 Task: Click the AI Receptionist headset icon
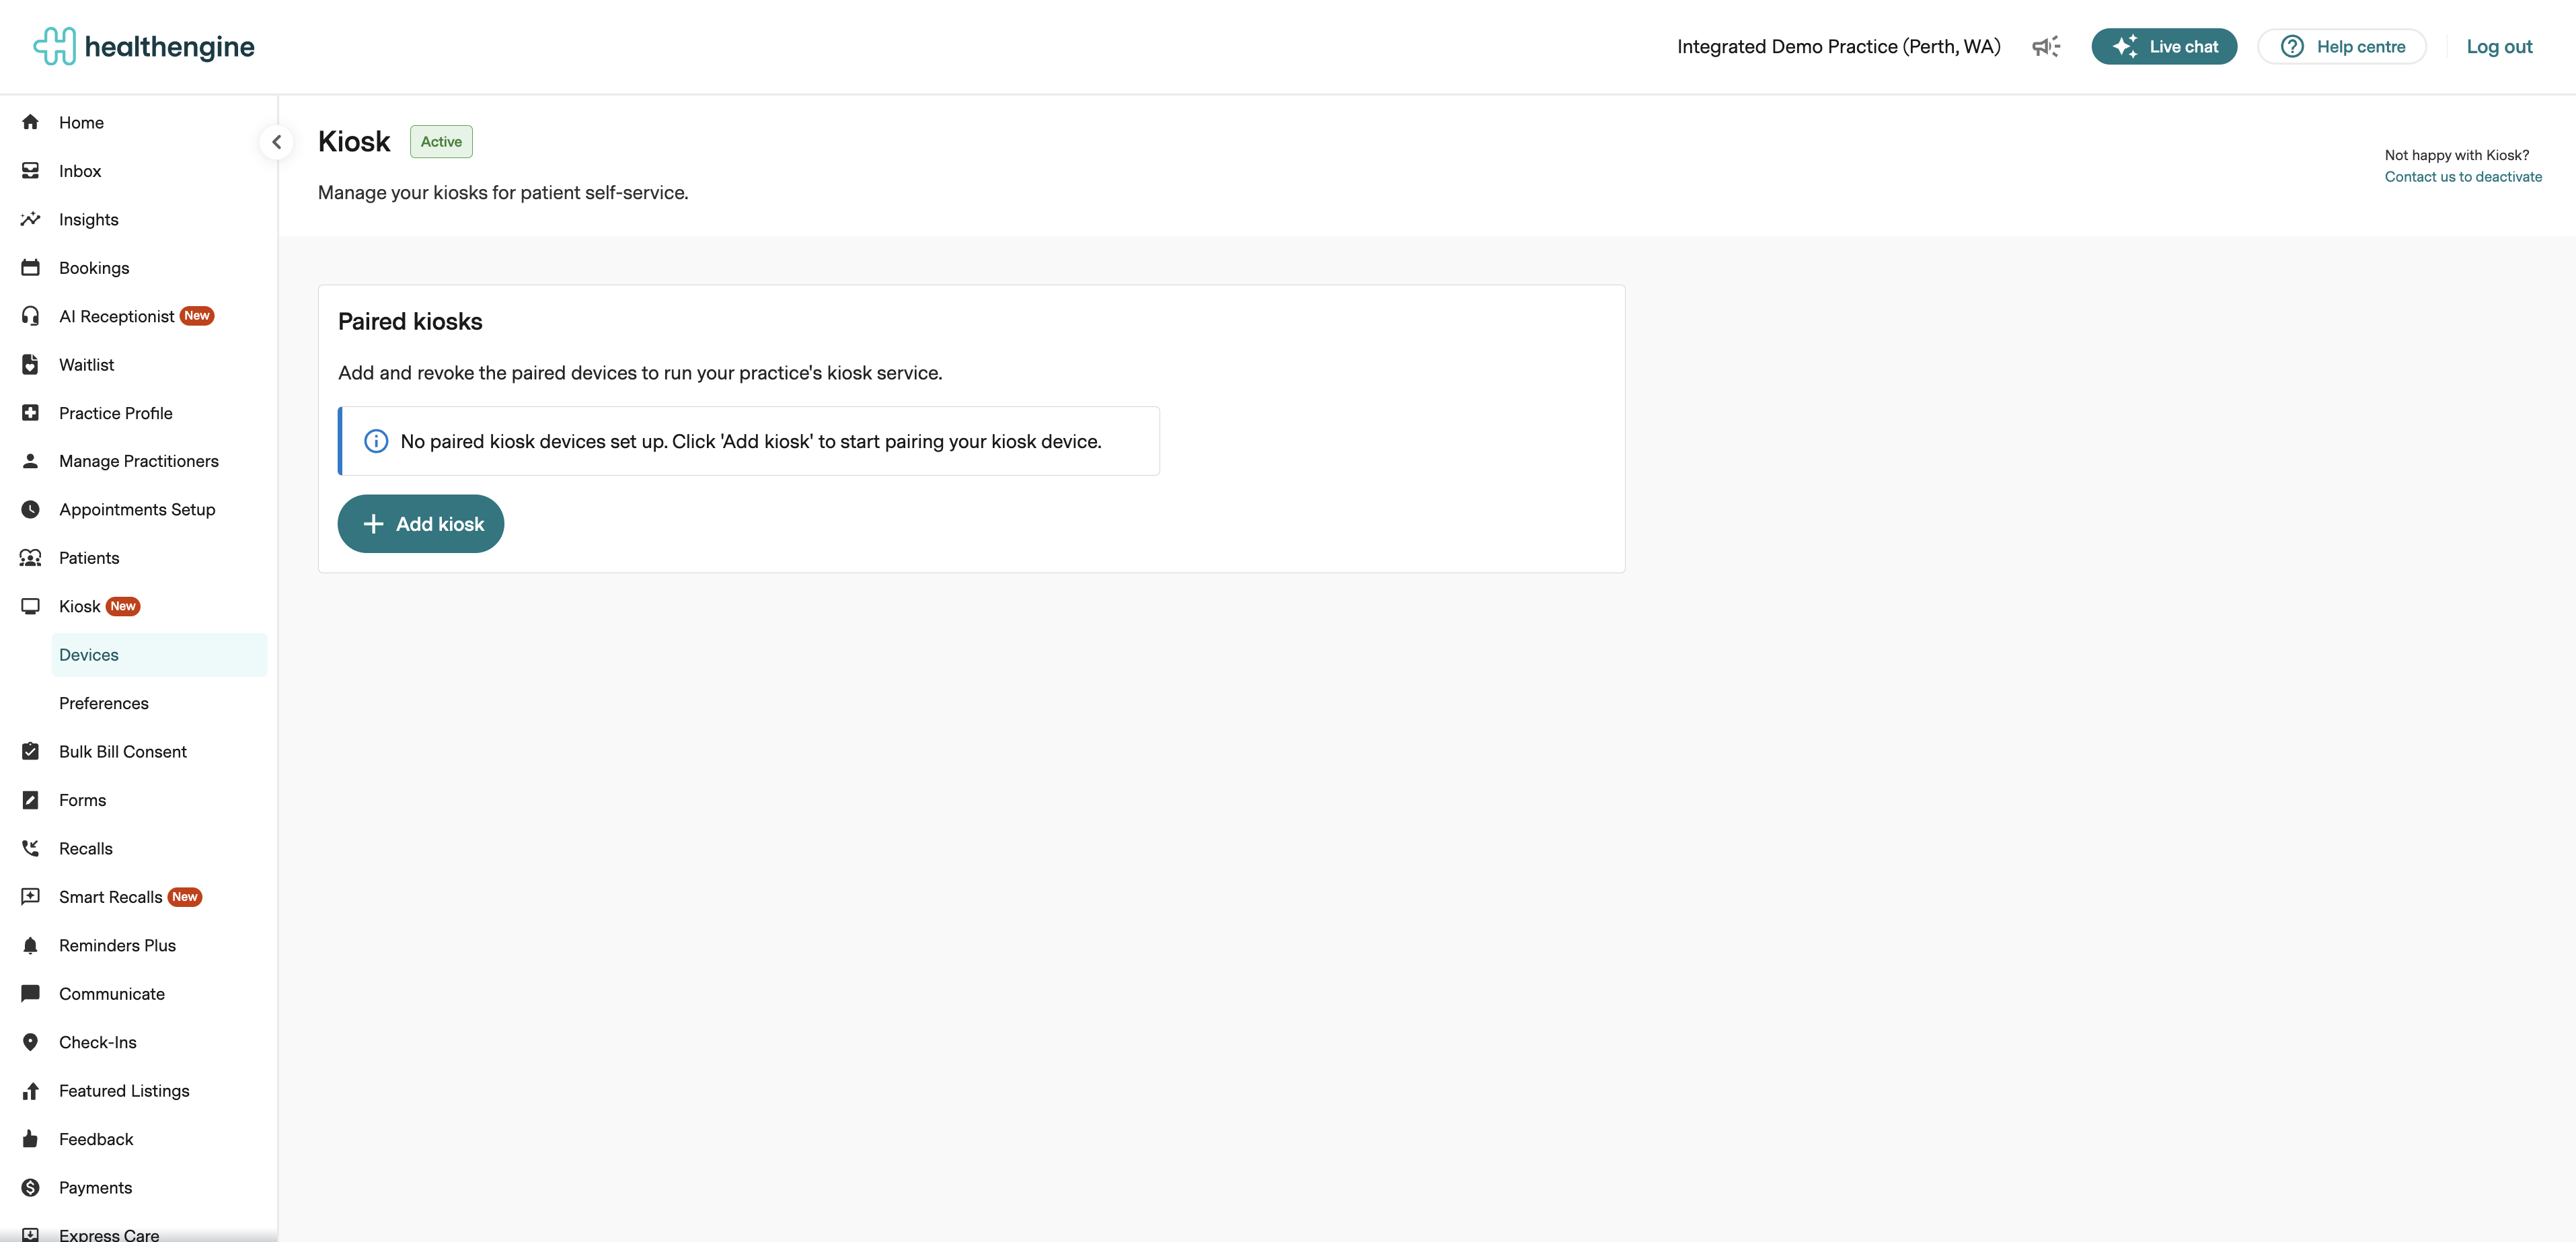pos(30,316)
